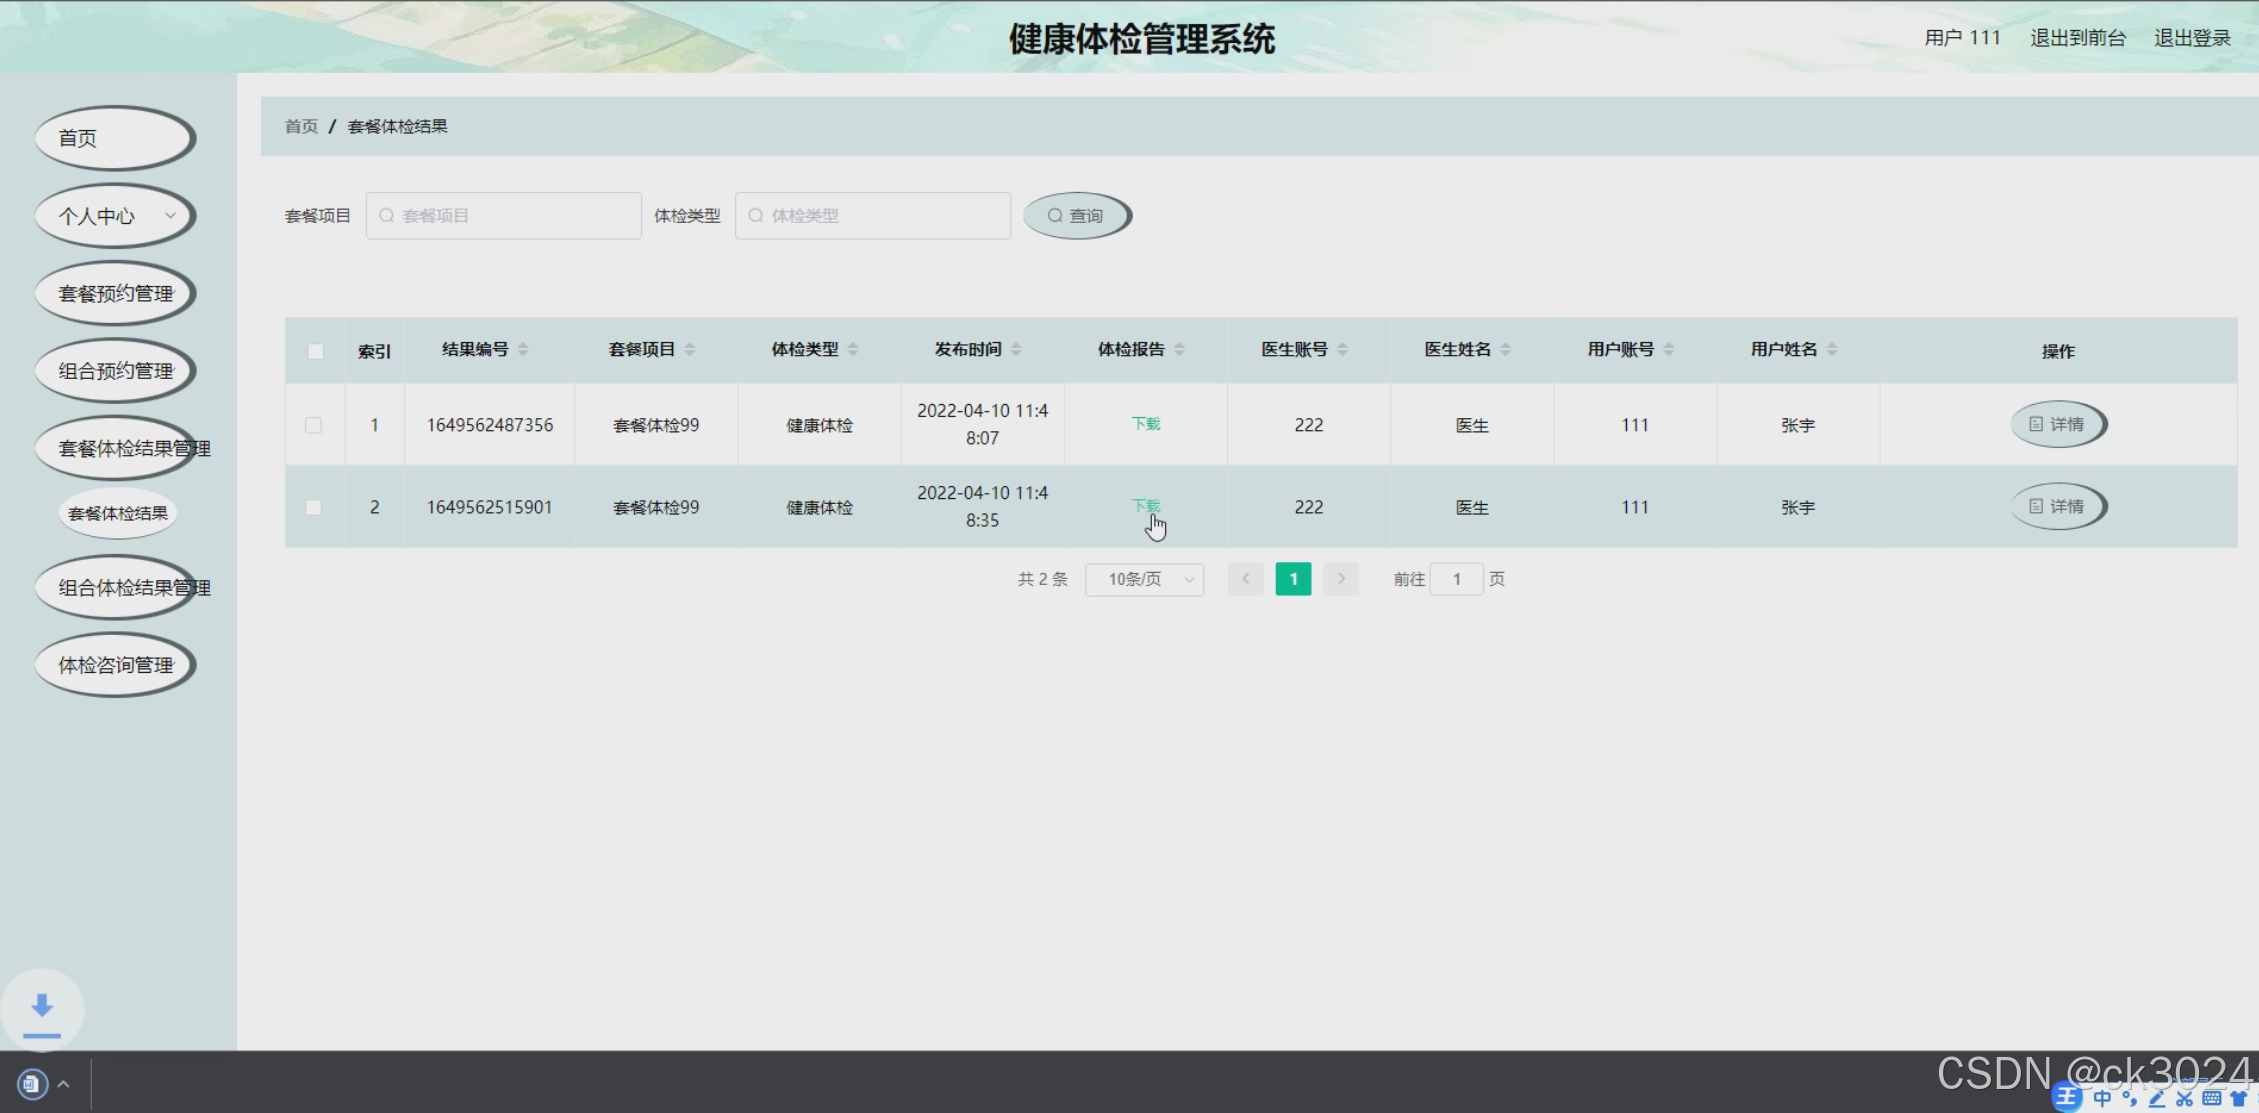Go to previous page arrow in pagination
Image resolution: width=2259 pixels, height=1113 pixels.
pyautogui.click(x=1245, y=579)
